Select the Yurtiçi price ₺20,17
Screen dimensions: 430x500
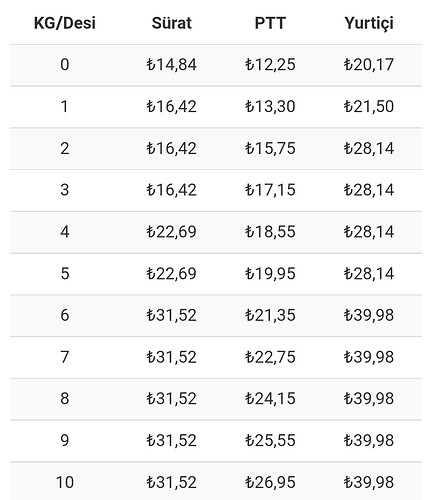pos(369,65)
